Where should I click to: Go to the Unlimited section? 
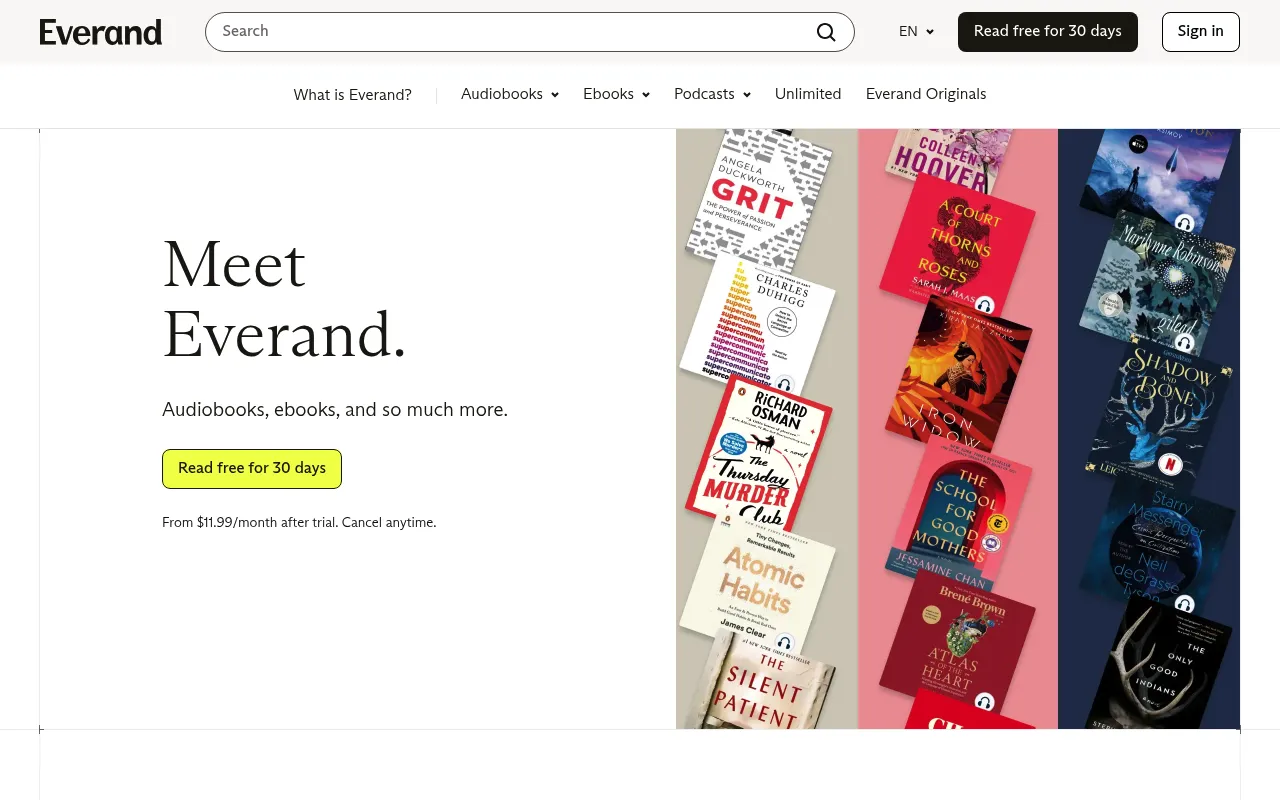pyautogui.click(x=808, y=94)
